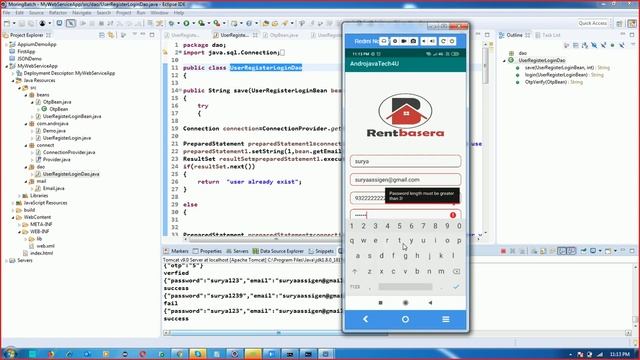Tap the keyboard done checkmark key
This screenshot has width=640, height=360.
click(x=456, y=287)
